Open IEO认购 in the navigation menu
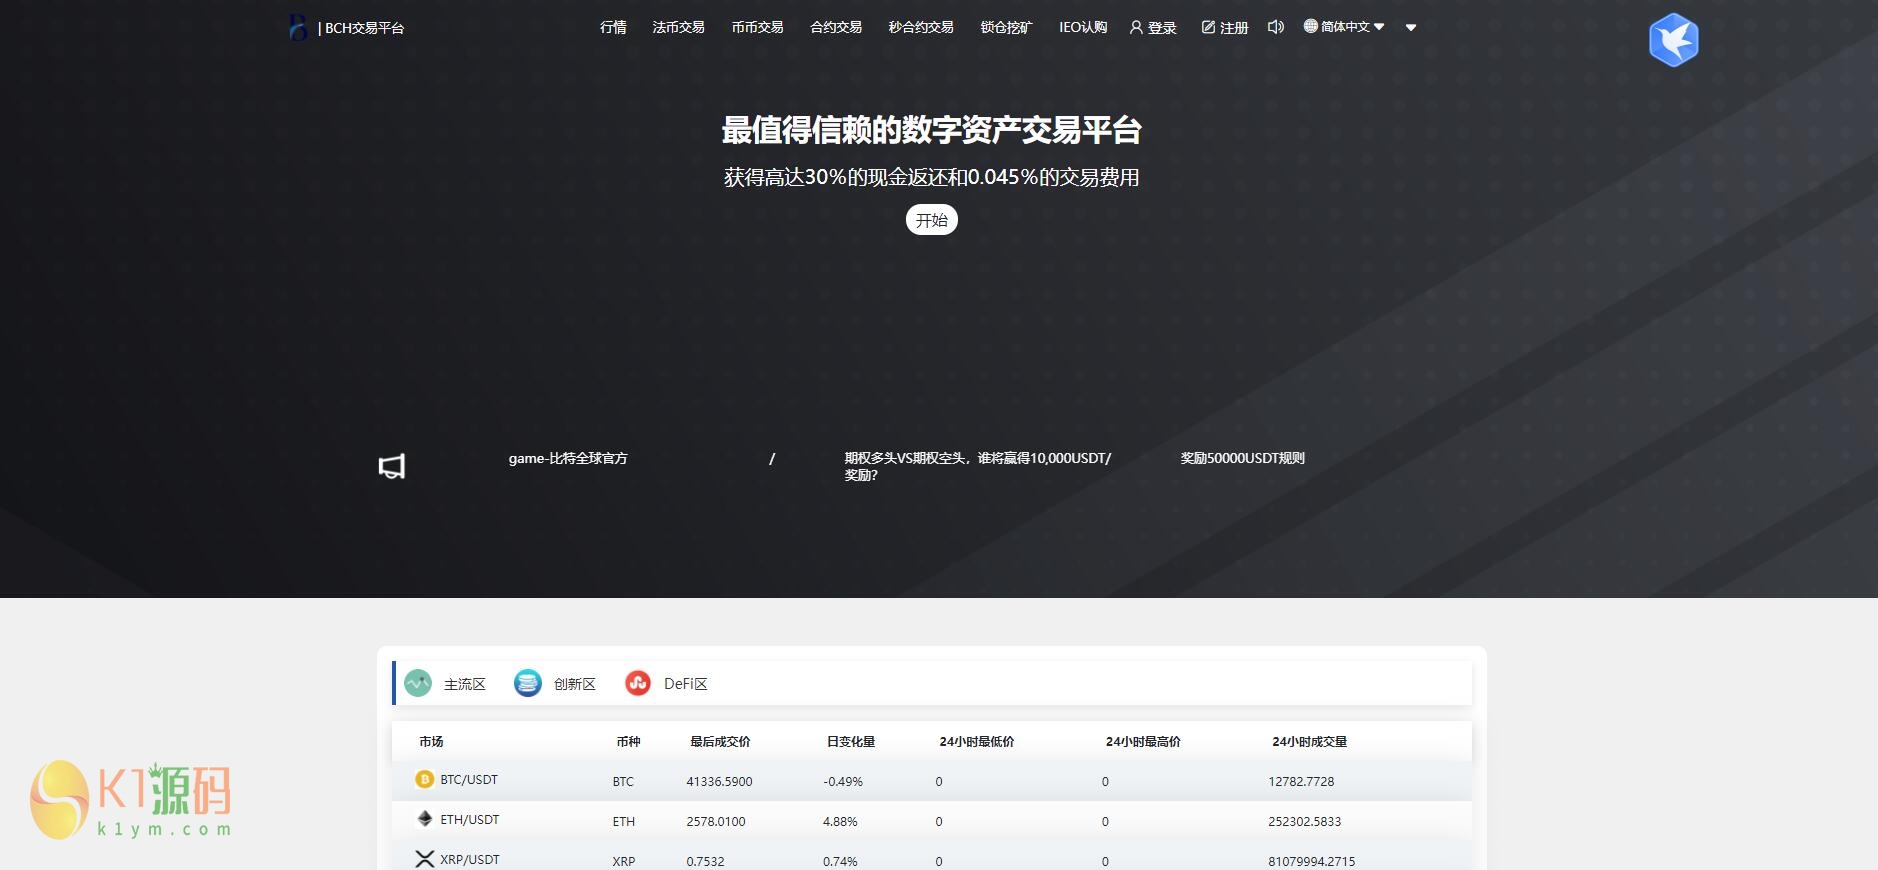This screenshot has height=870, width=1878. pos(1083,27)
